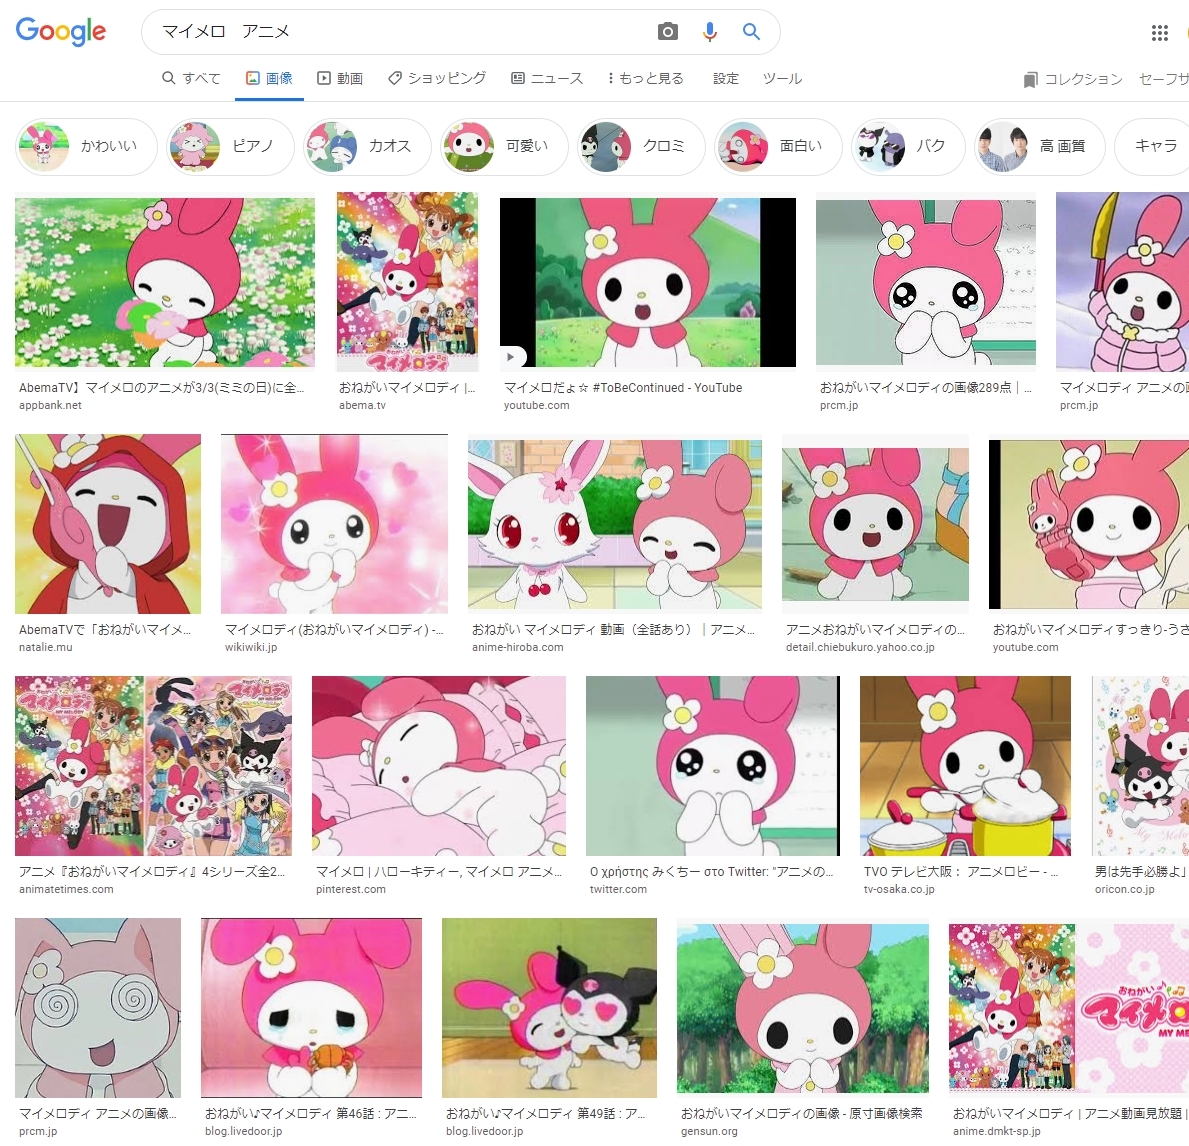Open the anime.dmkt-sp.jp poster image
This screenshot has width=1189, height=1146.
coord(1068,1008)
